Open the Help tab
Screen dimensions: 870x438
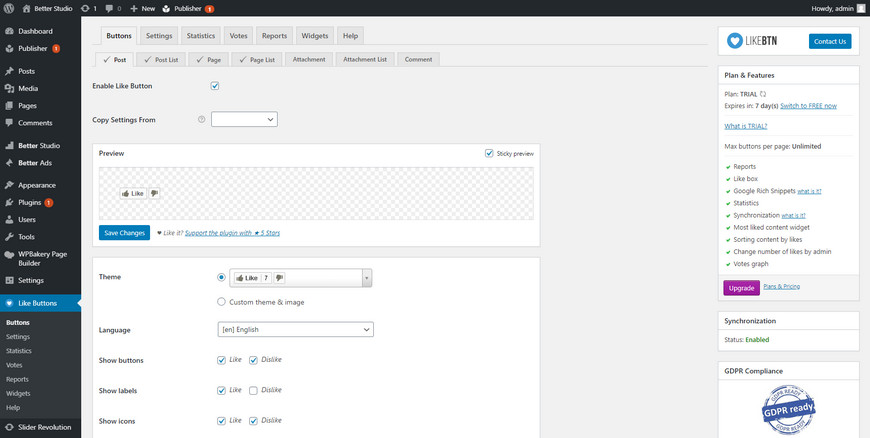click(x=350, y=36)
